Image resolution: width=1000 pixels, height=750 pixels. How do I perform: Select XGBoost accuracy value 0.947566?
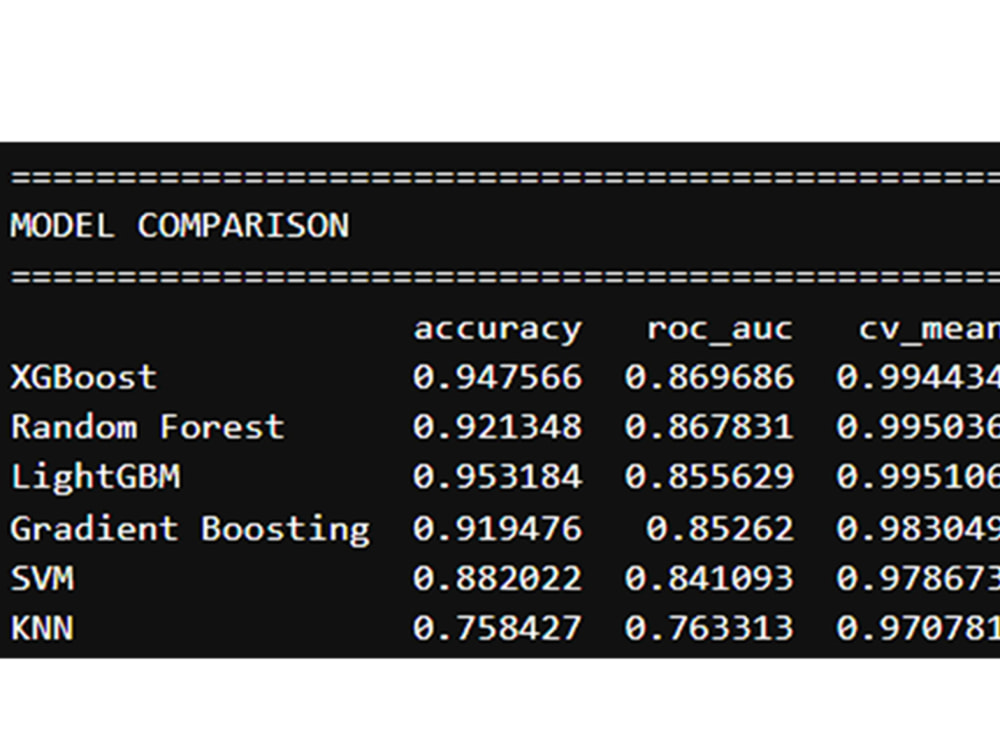(x=497, y=377)
